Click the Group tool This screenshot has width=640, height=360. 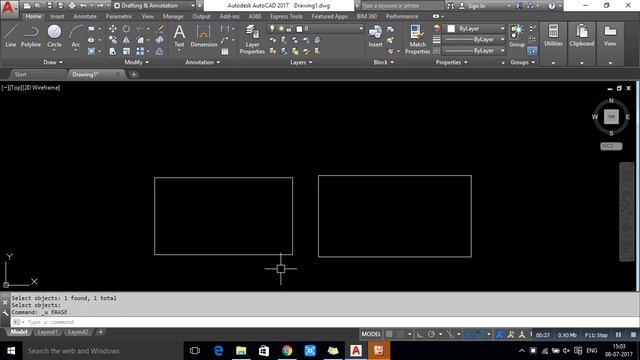517,36
